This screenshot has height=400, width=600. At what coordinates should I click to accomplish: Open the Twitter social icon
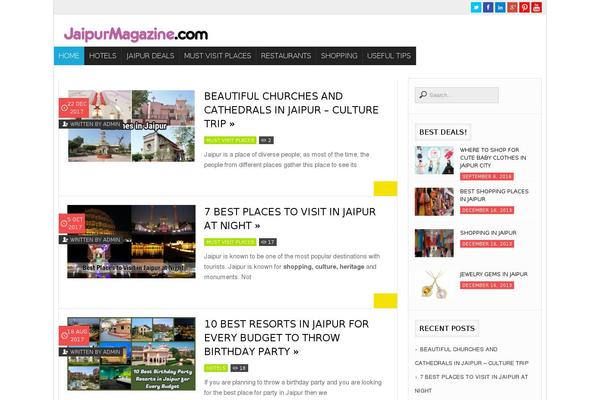(476, 7)
